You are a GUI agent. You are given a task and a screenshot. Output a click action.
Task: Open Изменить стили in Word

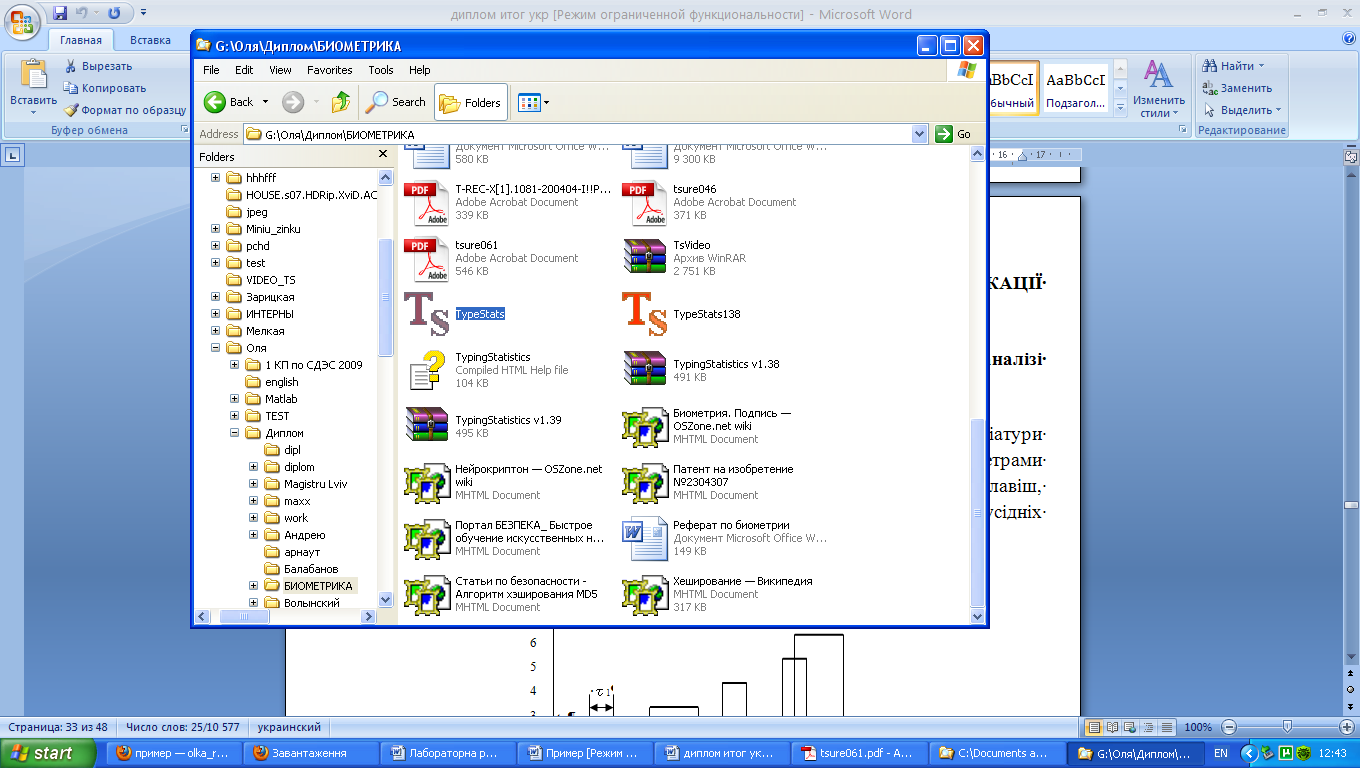pos(1159,89)
